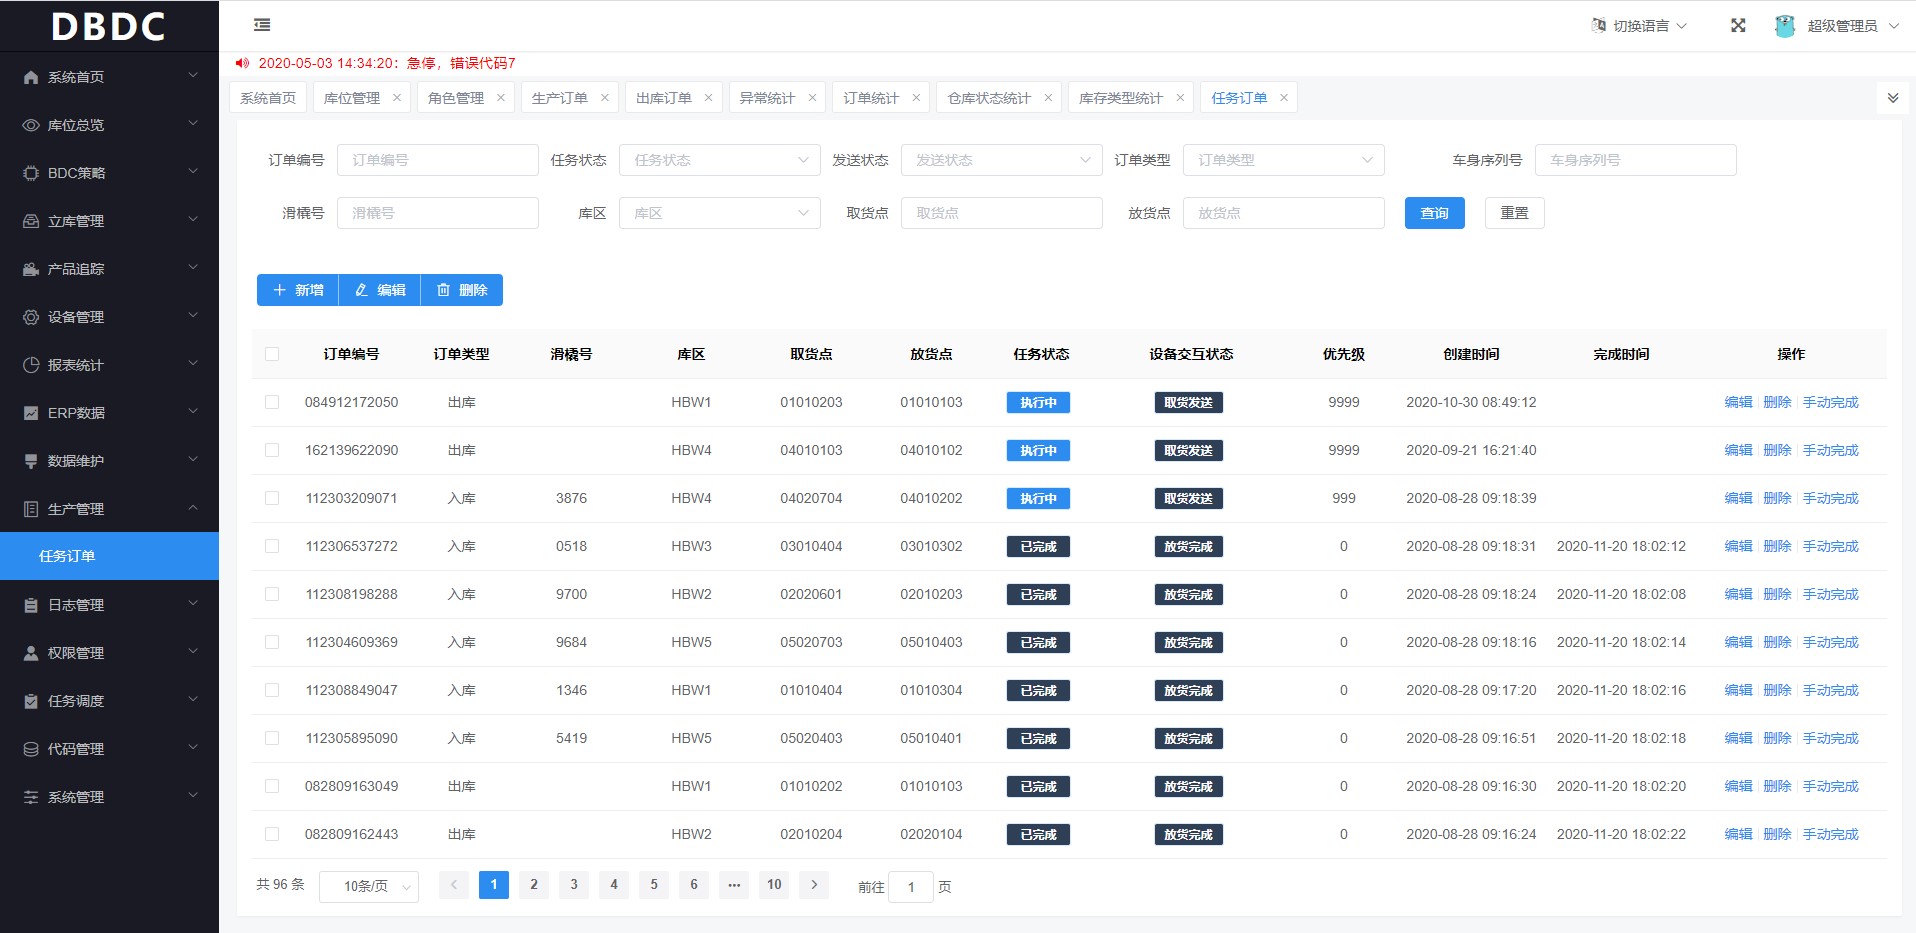Check the row for order 112306537272
Screen dimensions: 1916x933
point(272,546)
